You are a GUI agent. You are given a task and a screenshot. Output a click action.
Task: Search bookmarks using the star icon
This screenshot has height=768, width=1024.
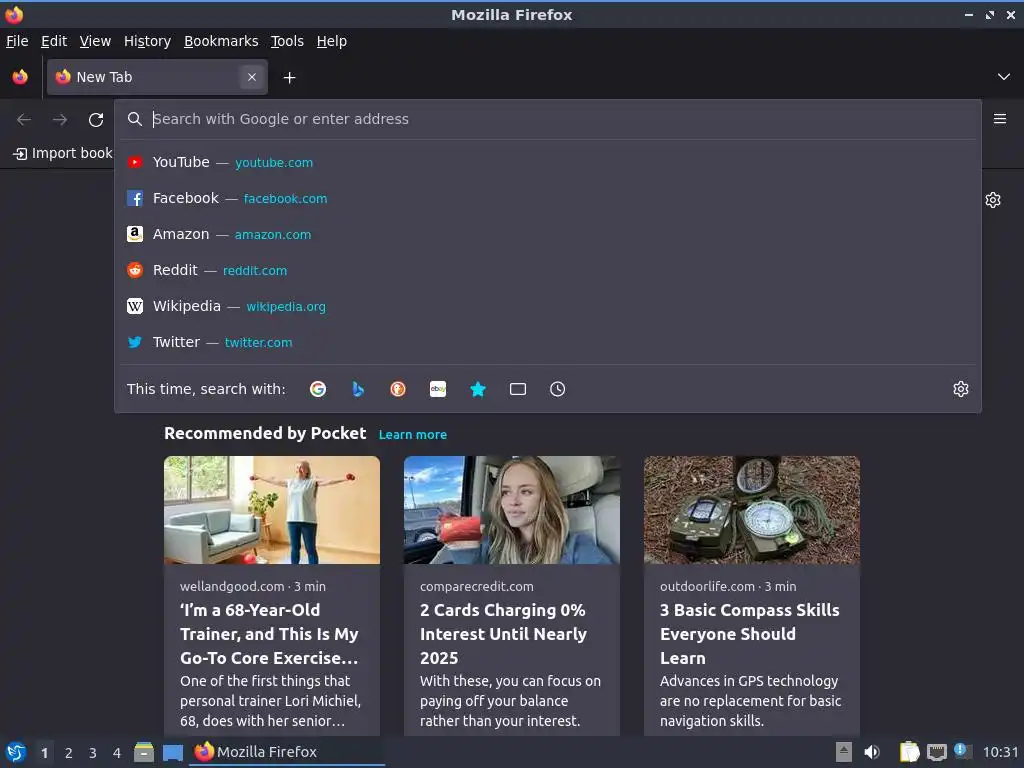coord(478,389)
